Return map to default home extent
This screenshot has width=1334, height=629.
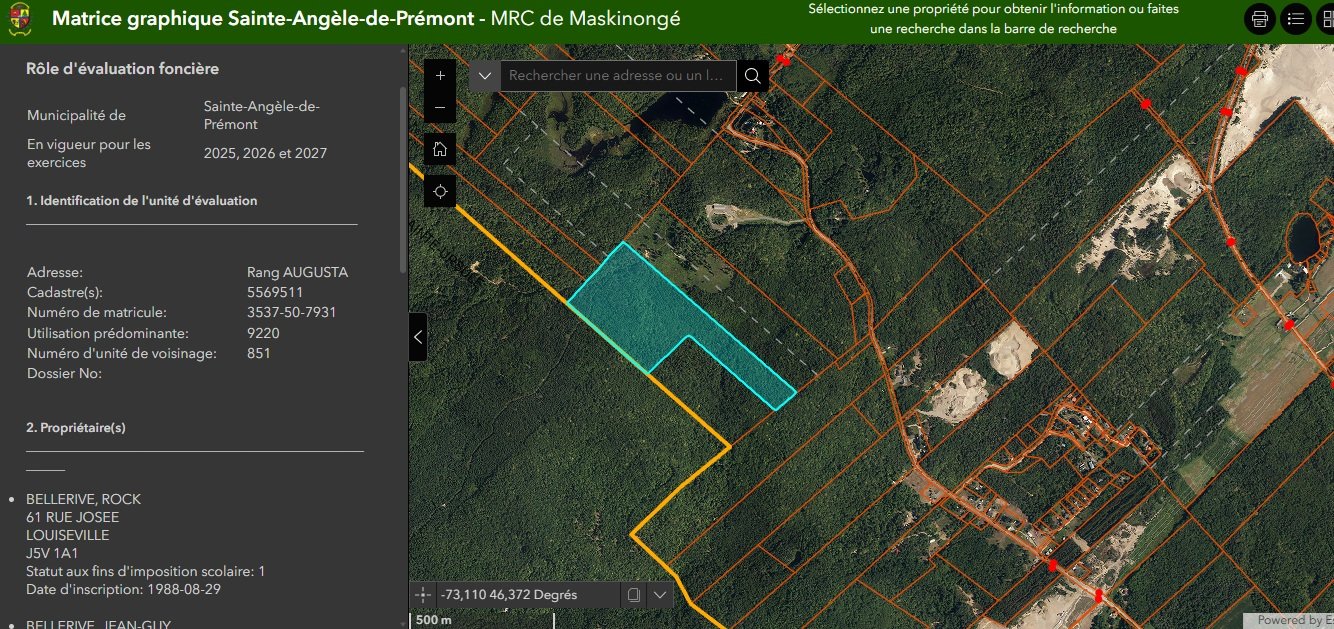click(x=440, y=149)
